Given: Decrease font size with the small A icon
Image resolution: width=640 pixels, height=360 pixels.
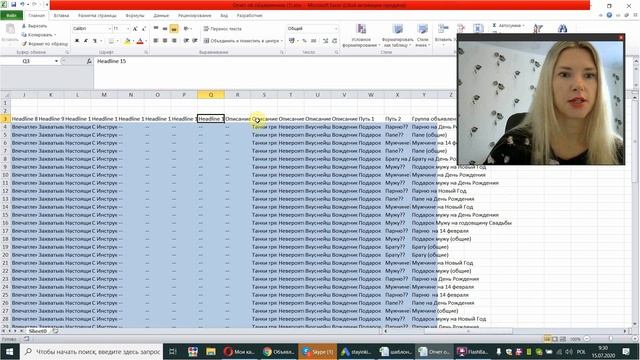Looking at the screenshot, I should (144, 29).
